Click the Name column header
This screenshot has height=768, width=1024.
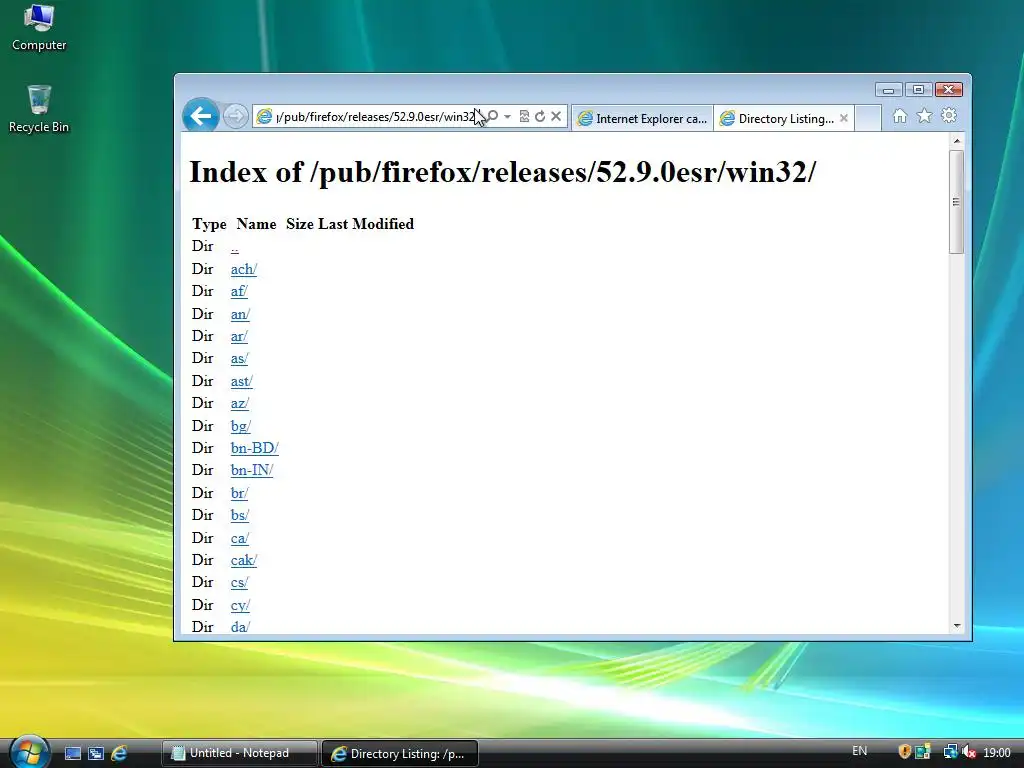tap(256, 224)
